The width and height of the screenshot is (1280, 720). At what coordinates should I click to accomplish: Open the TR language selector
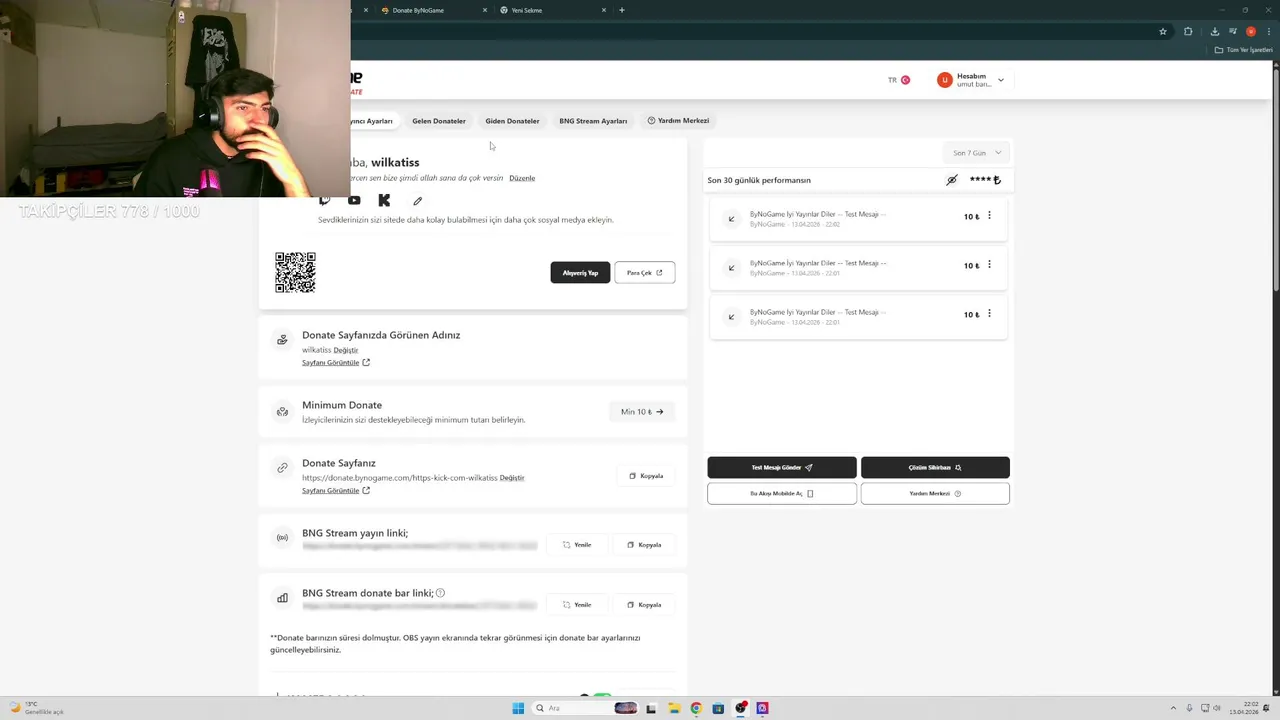(898, 80)
